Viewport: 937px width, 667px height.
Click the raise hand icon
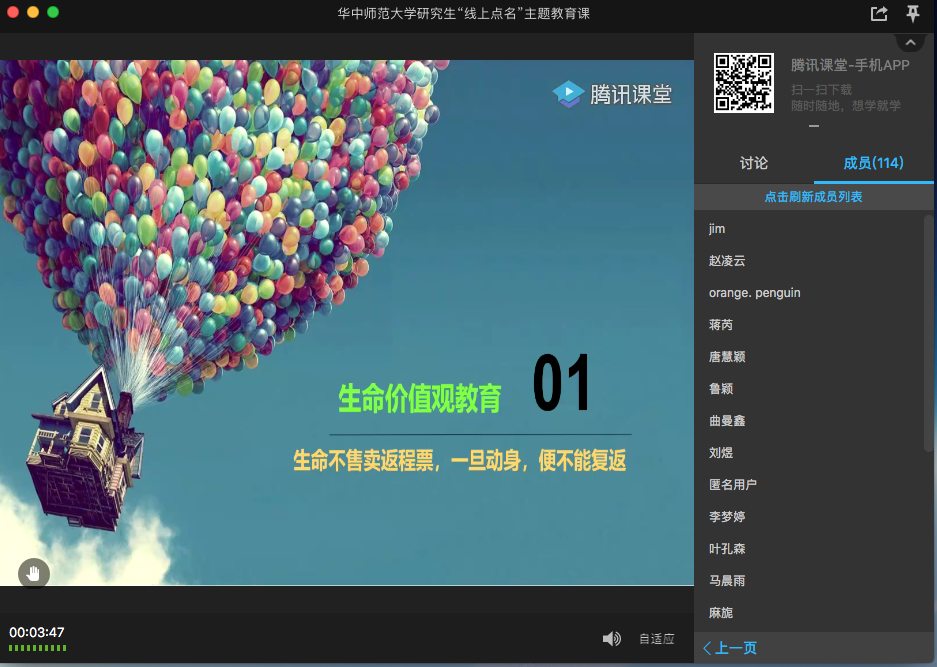click(34, 573)
